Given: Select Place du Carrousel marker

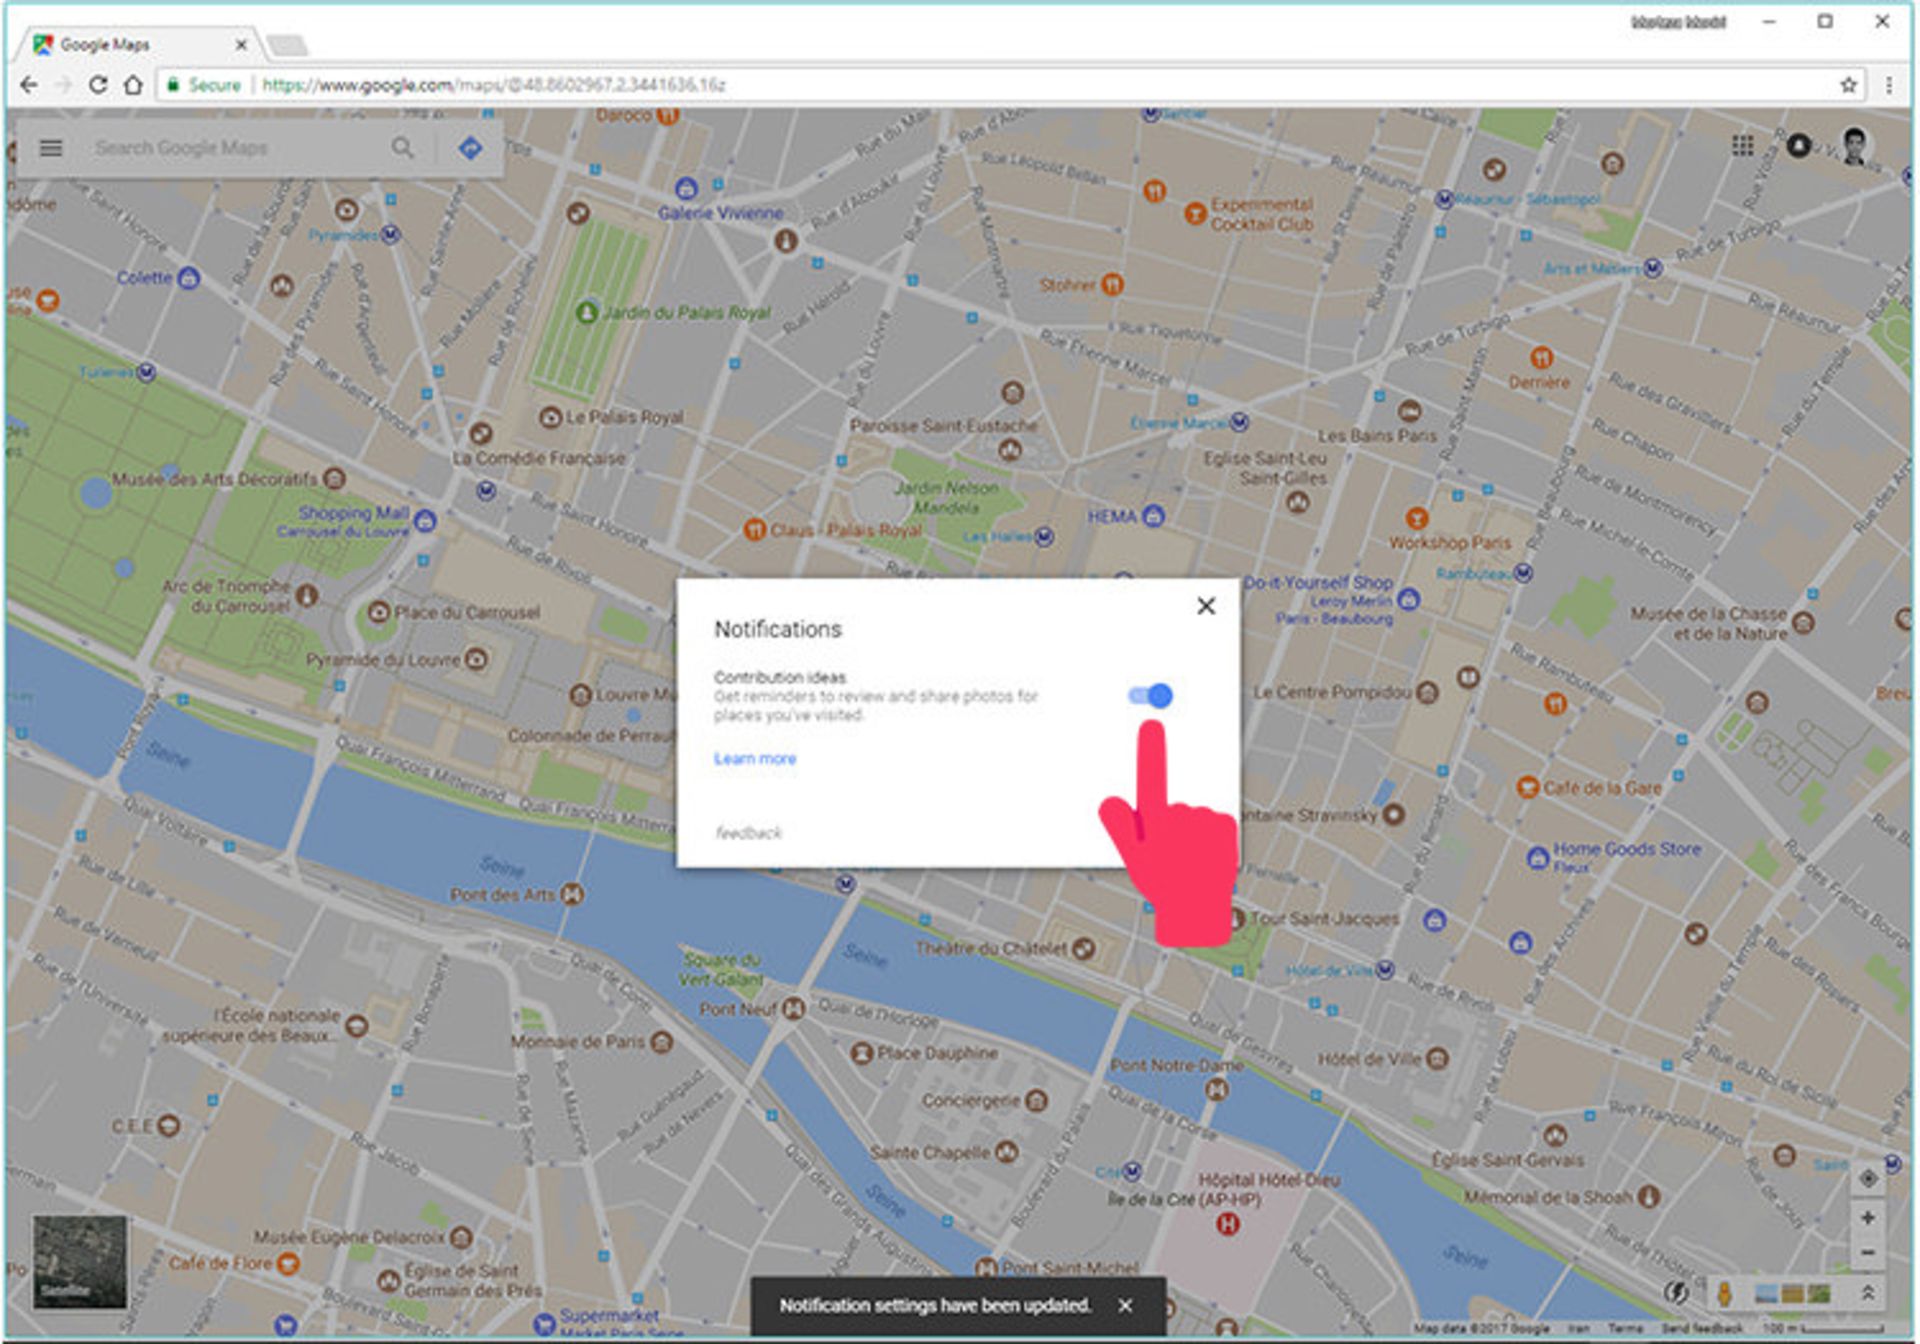Looking at the screenshot, I should click(x=378, y=612).
